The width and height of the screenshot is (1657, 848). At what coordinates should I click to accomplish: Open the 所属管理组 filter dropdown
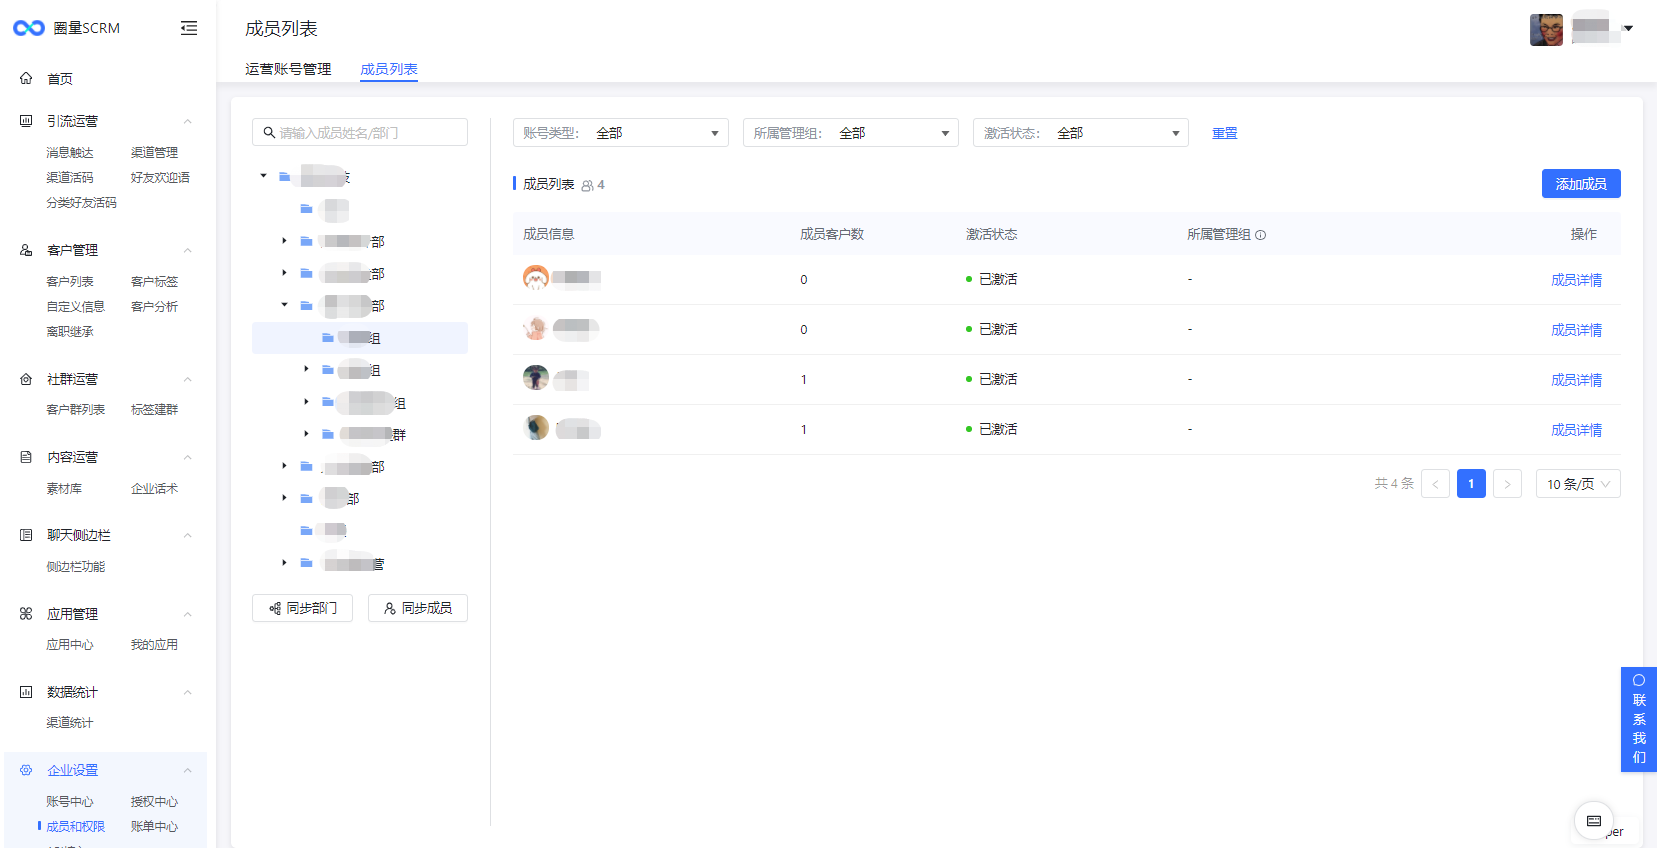tap(850, 133)
